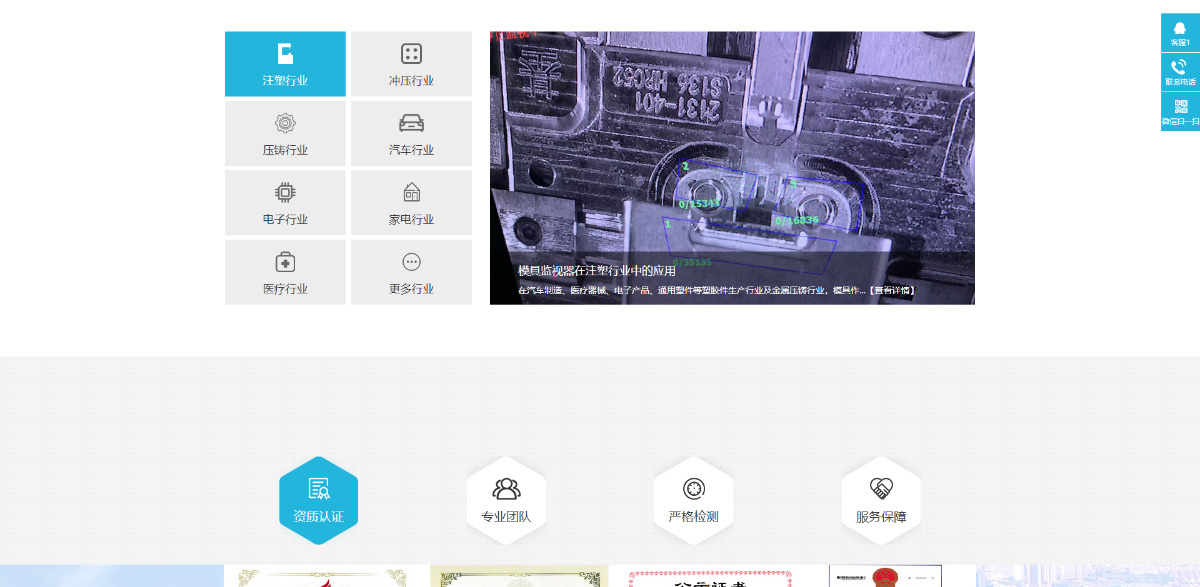This screenshot has height=587, width=1200.
Task: Click the 压铸行业 gear icon
Action: pyautogui.click(x=285, y=123)
